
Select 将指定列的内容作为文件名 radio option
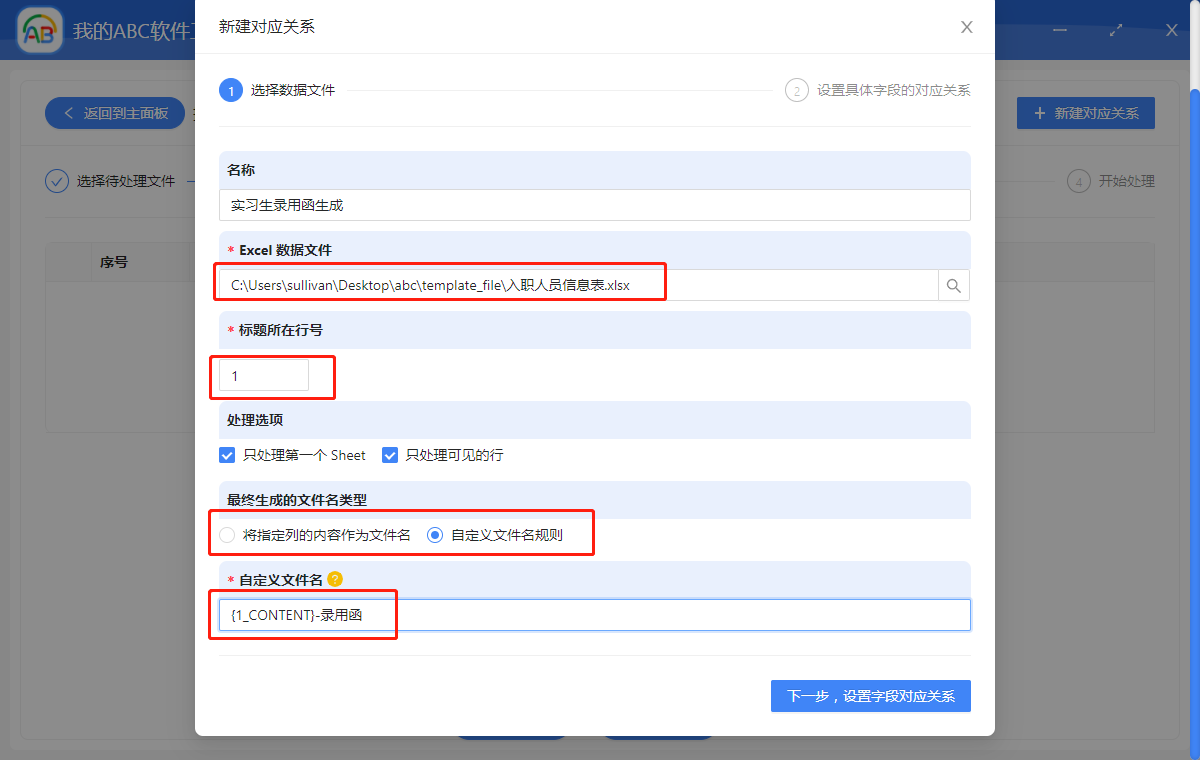[x=227, y=534]
